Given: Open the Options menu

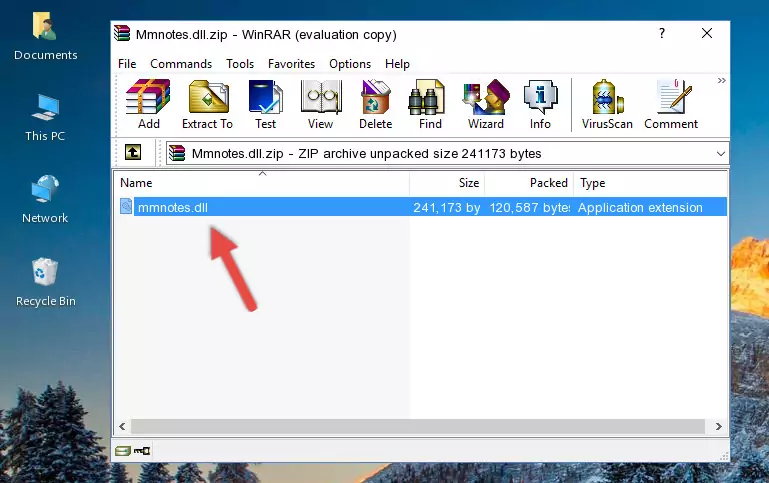Looking at the screenshot, I should point(350,64).
